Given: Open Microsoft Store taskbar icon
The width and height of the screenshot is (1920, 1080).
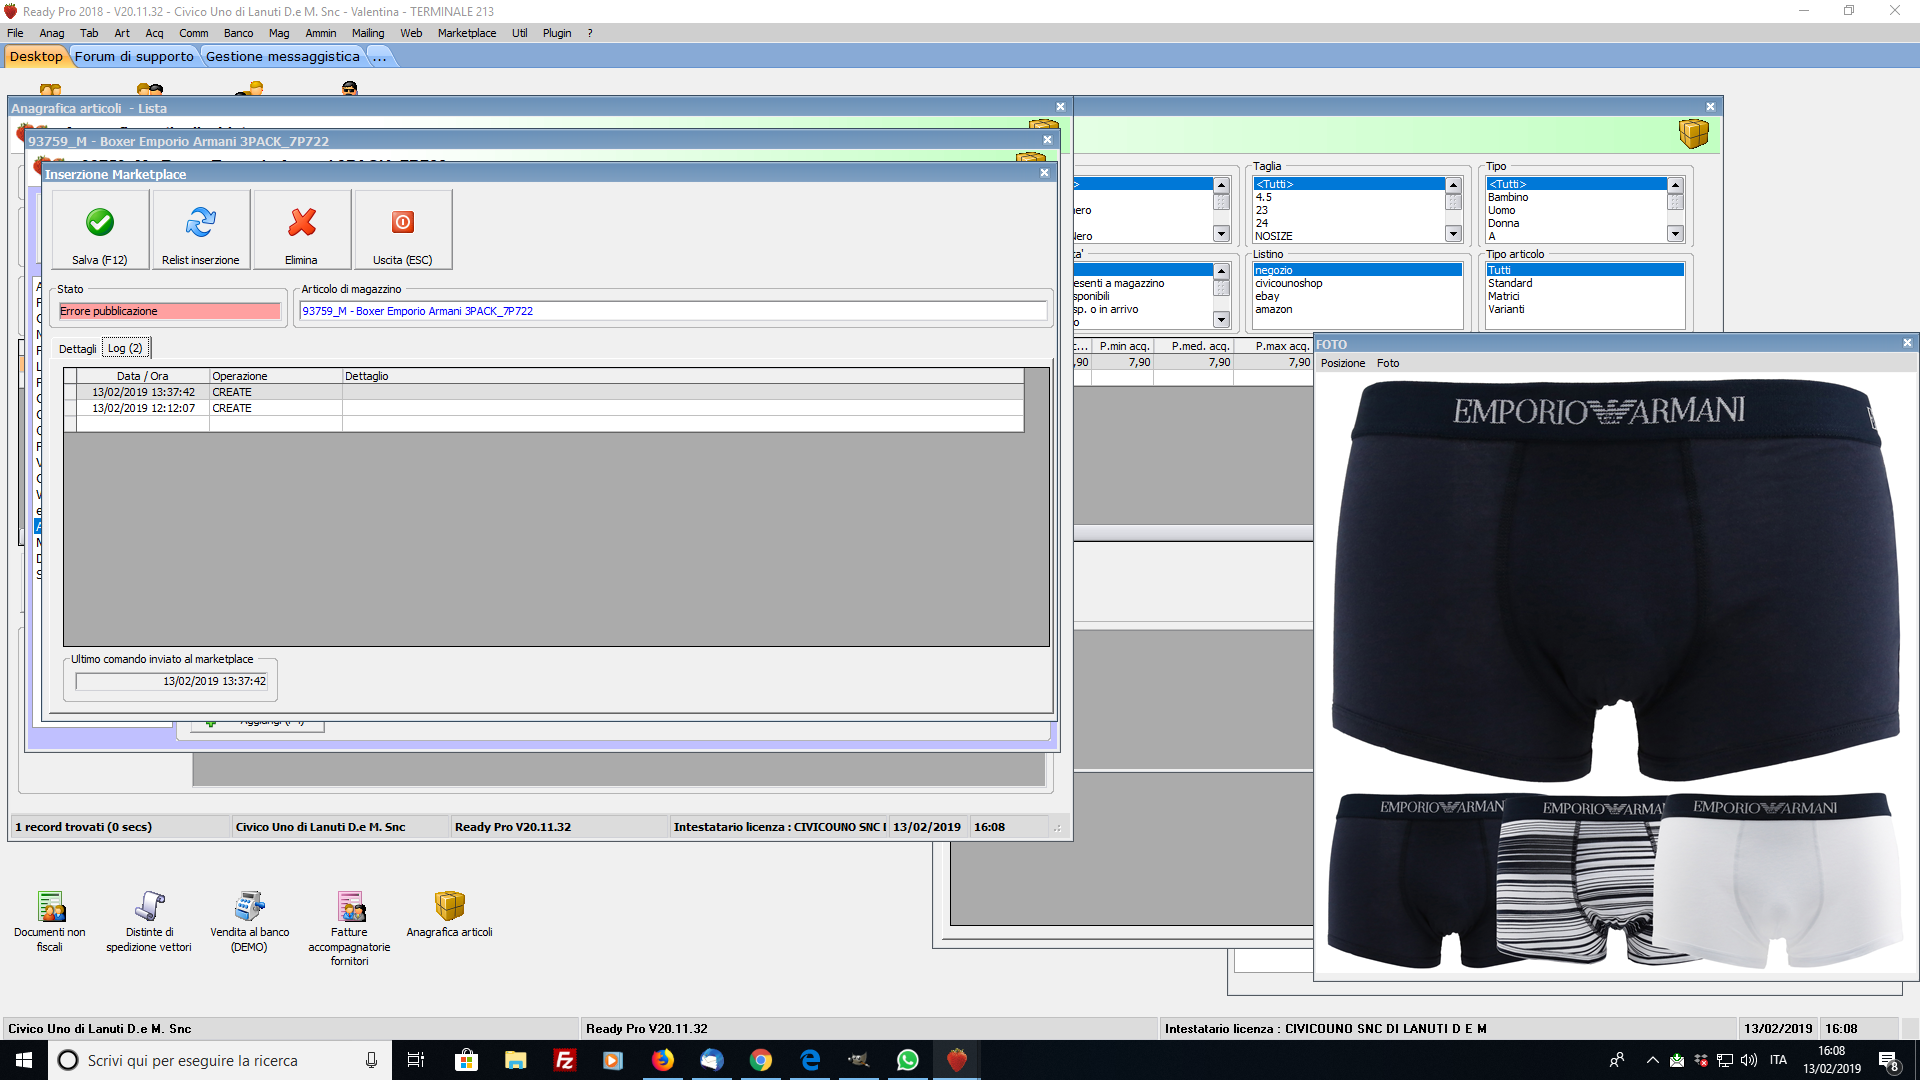Looking at the screenshot, I should tap(466, 1060).
